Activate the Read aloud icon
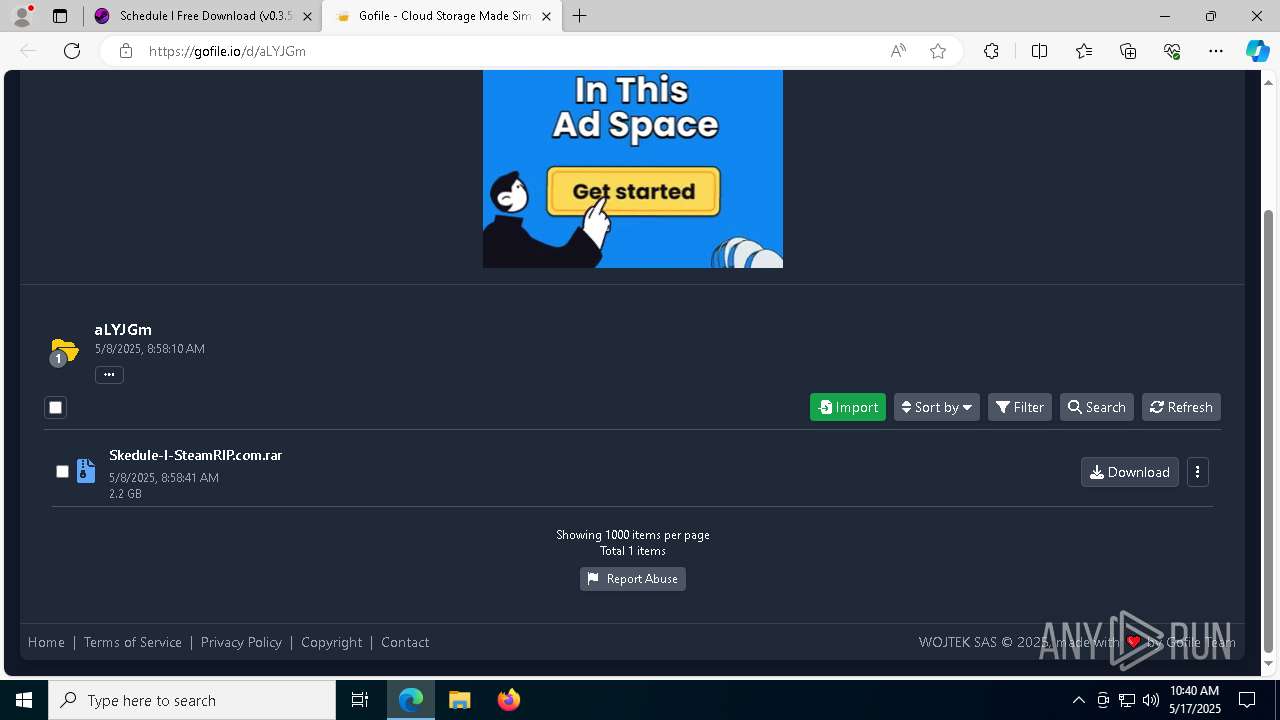Screen dimensions: 1280x720 (x=898, y=51)
